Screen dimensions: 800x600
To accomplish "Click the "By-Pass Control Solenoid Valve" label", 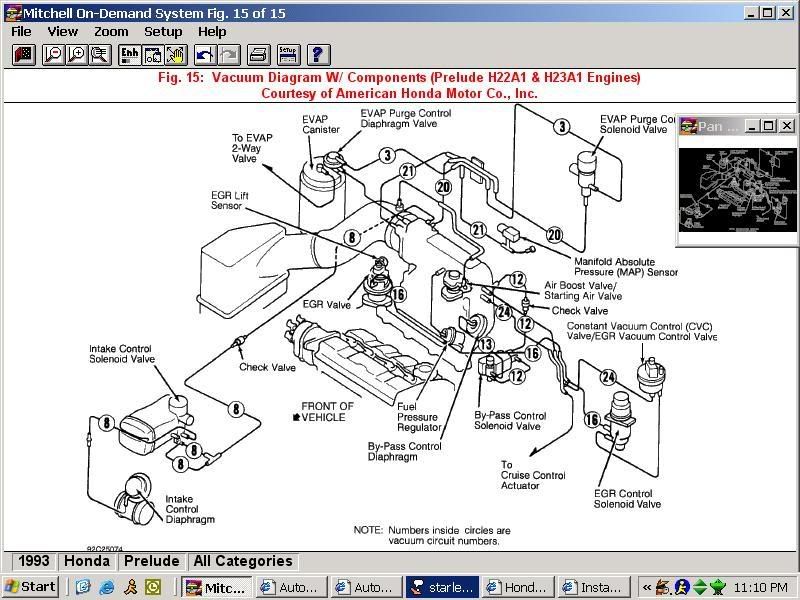I will pos(510,421).
